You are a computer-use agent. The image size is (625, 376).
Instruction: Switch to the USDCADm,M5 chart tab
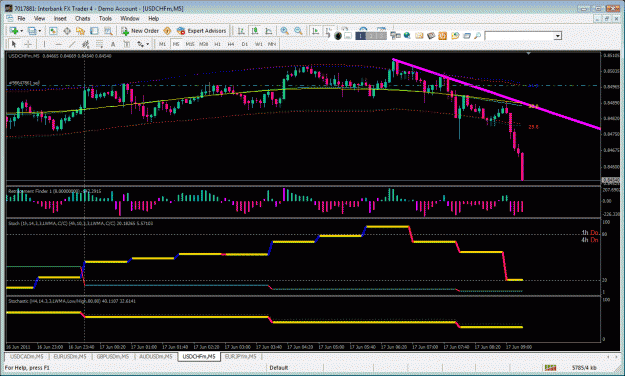coord(27,356)
